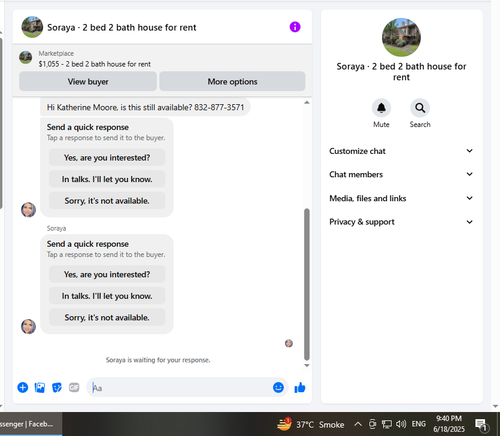This screenshot has height=436, width=500.
Task: Open volume control speaker icon
Action: pyautogui.click(x=401, y=424)
